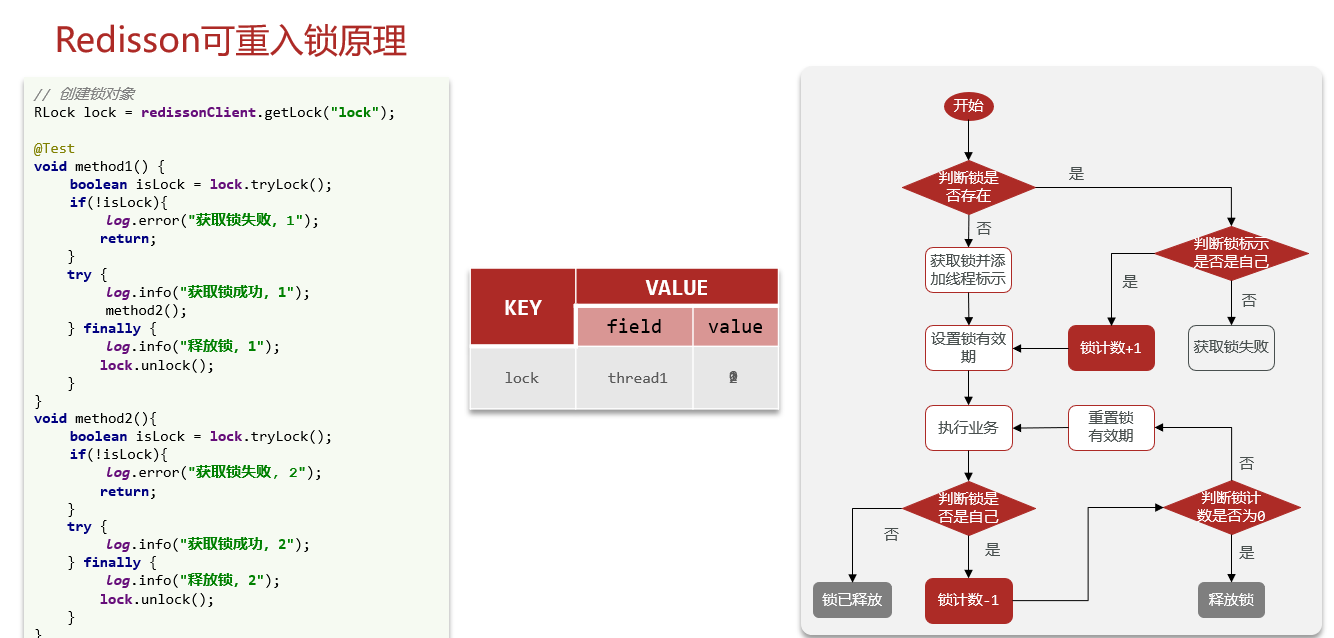Click the VALUE table header

(x=677, y=287)
